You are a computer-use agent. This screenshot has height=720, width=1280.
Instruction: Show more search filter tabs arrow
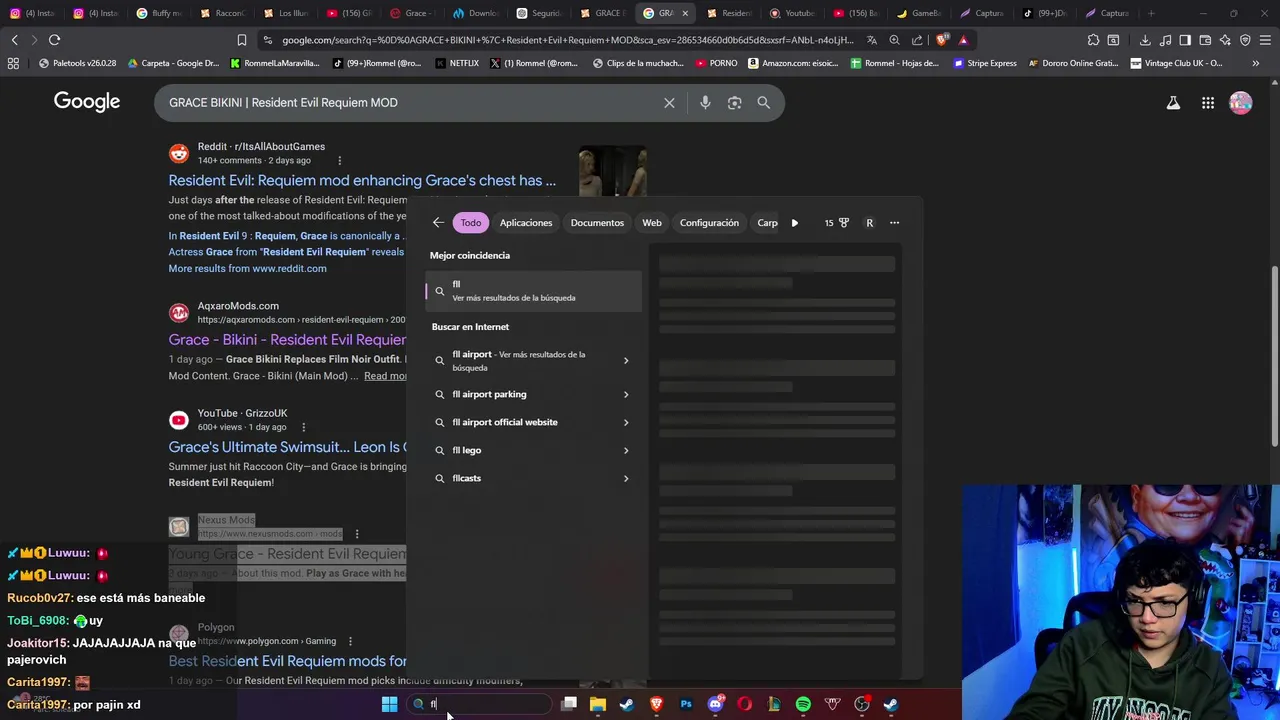(794, 223)
